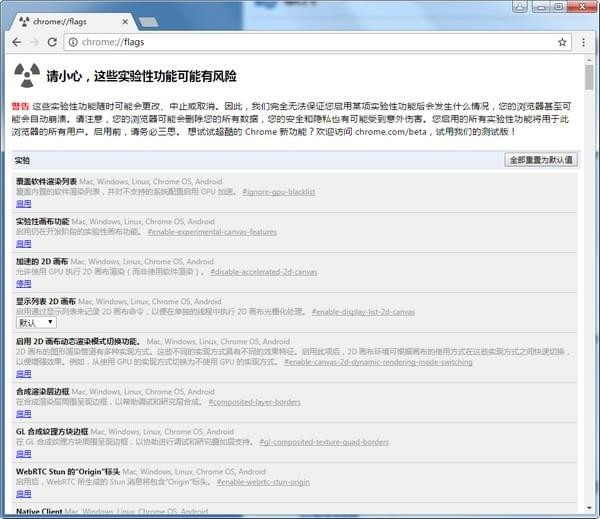Screen dimensions: 600x519
Task: Click the vertical scrollbar down arrow
Action: click(589, 510)
